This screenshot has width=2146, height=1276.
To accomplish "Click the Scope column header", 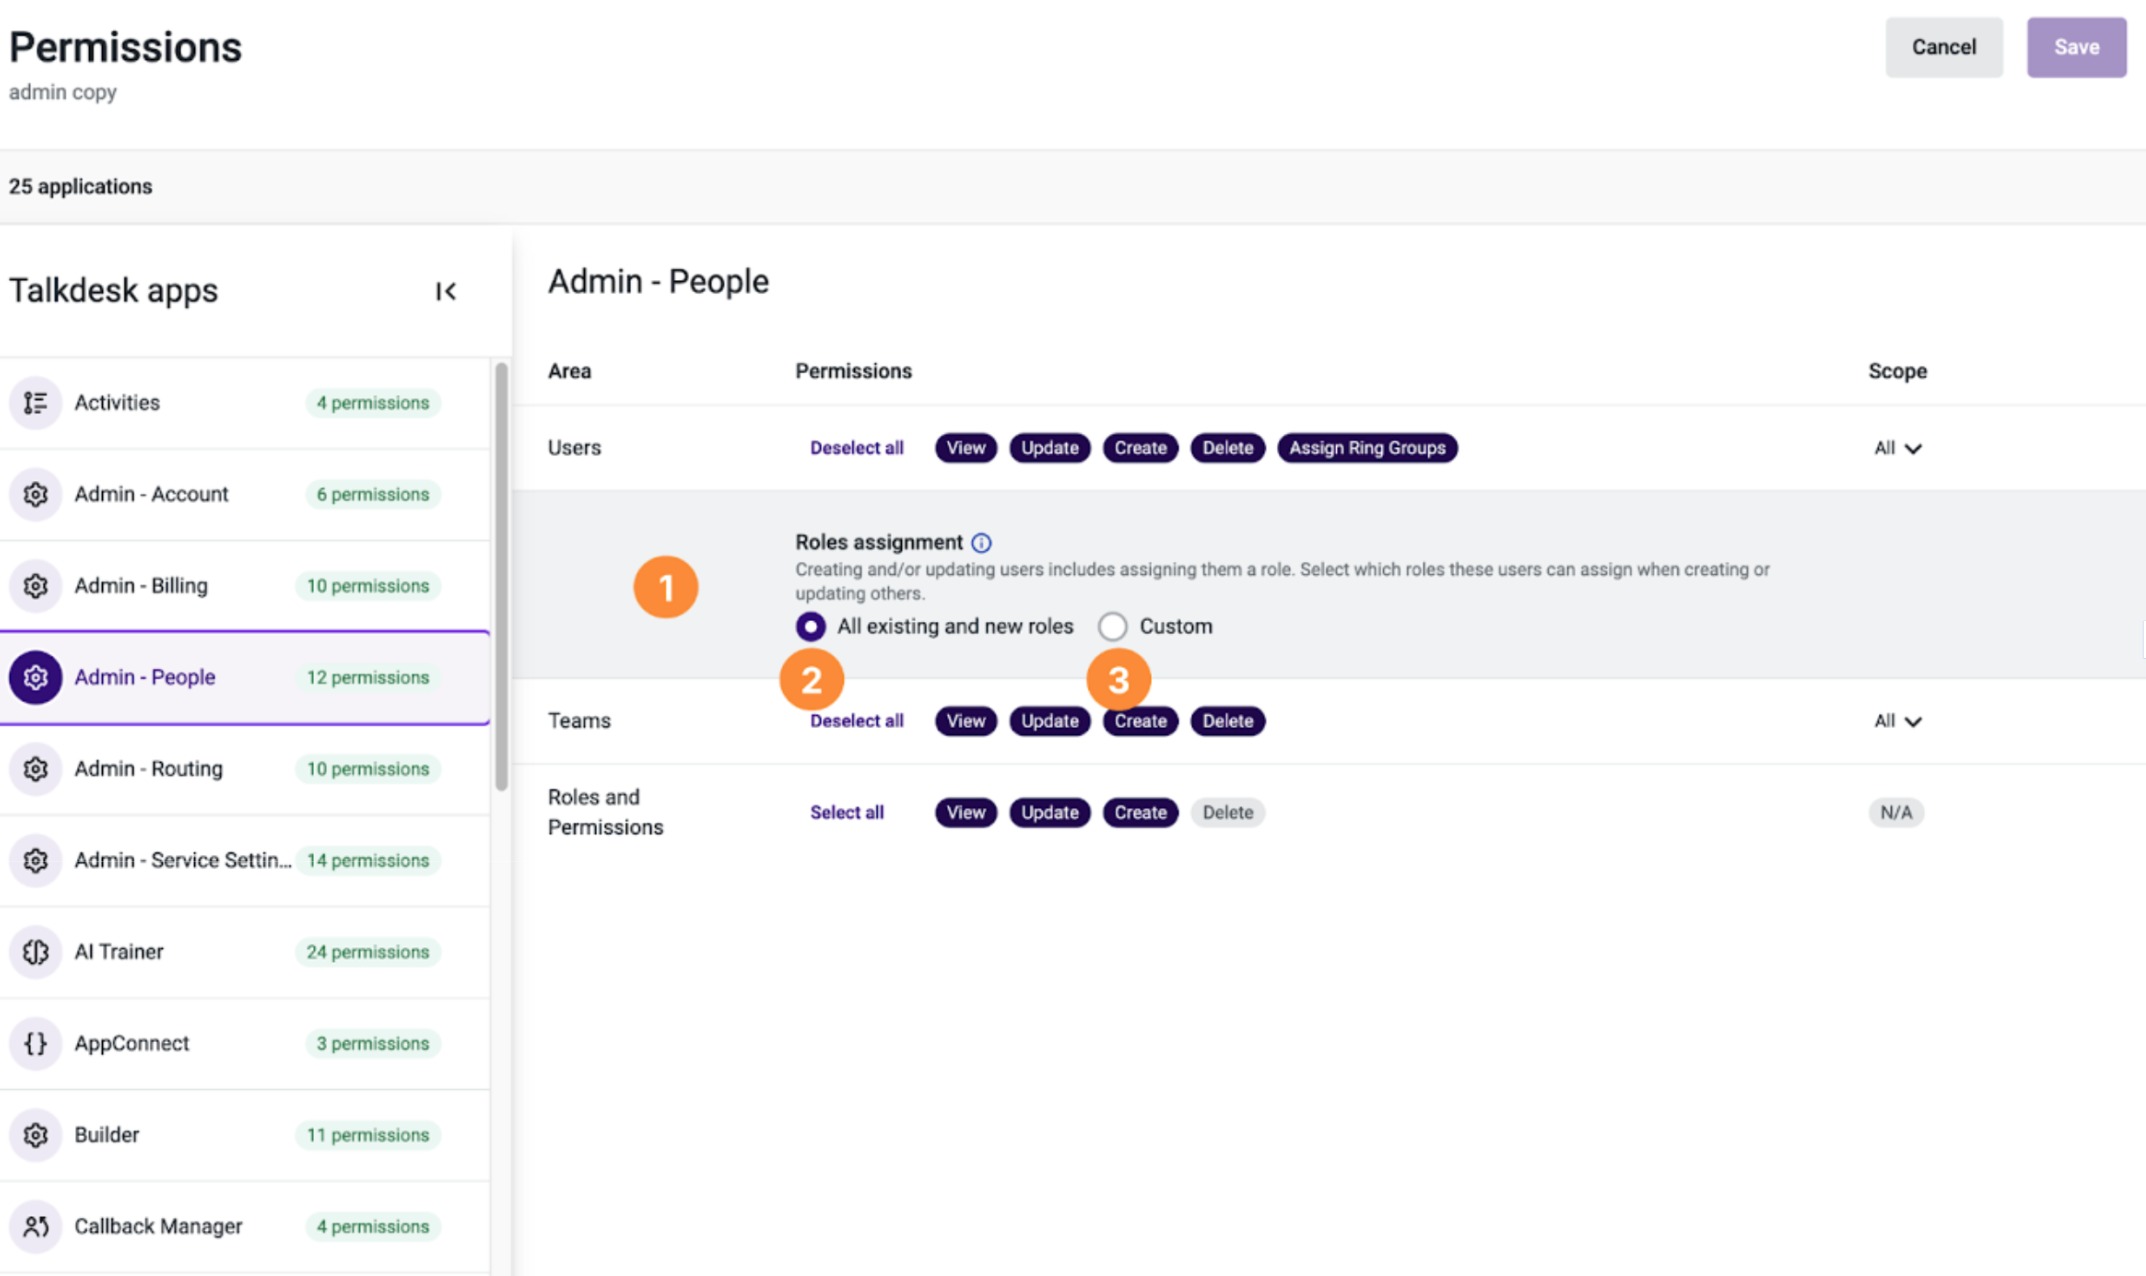I will pos(1897,371).
